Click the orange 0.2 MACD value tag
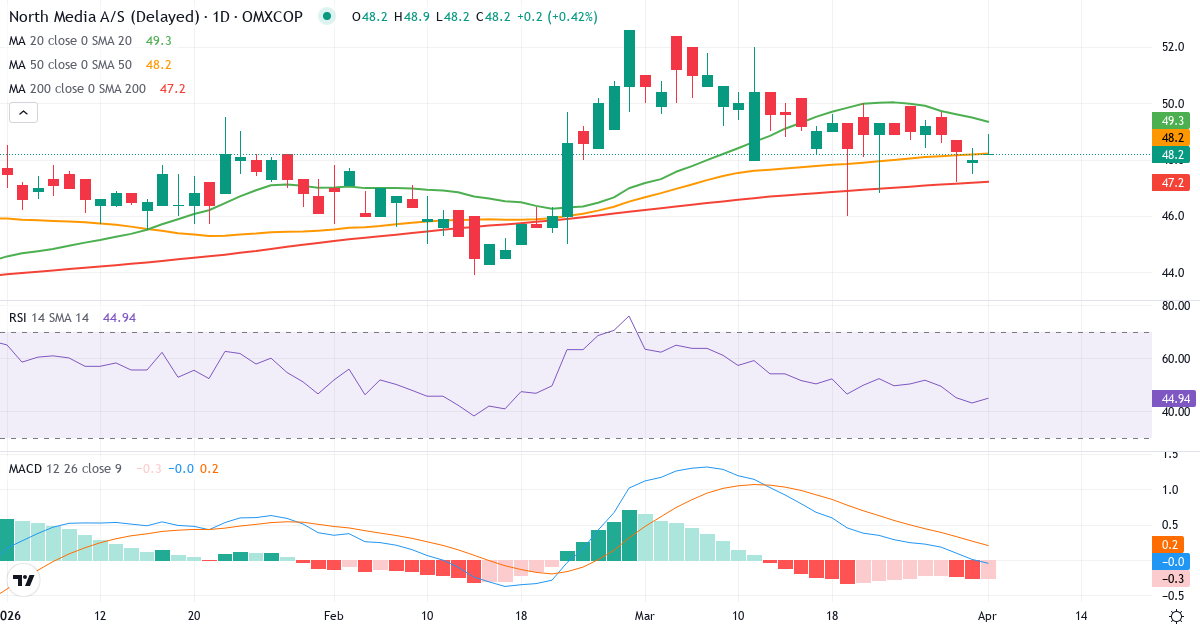Viewport: 1200px width, 630px height. 1168,543
